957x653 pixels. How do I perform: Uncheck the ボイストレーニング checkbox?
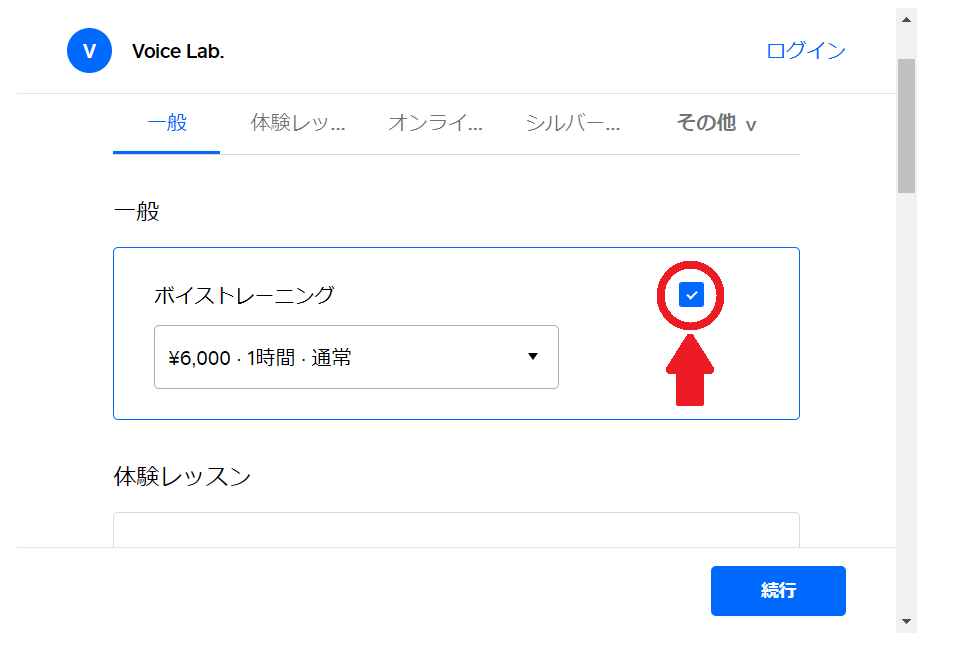click(691, 295)
